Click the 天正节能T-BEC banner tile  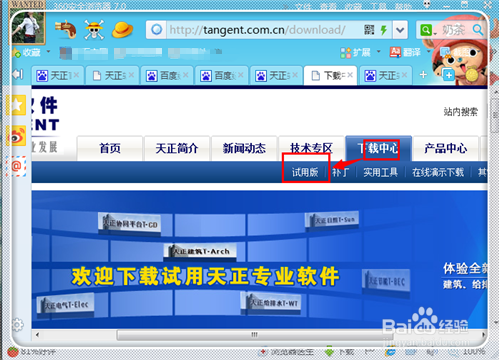coord(386,282)
